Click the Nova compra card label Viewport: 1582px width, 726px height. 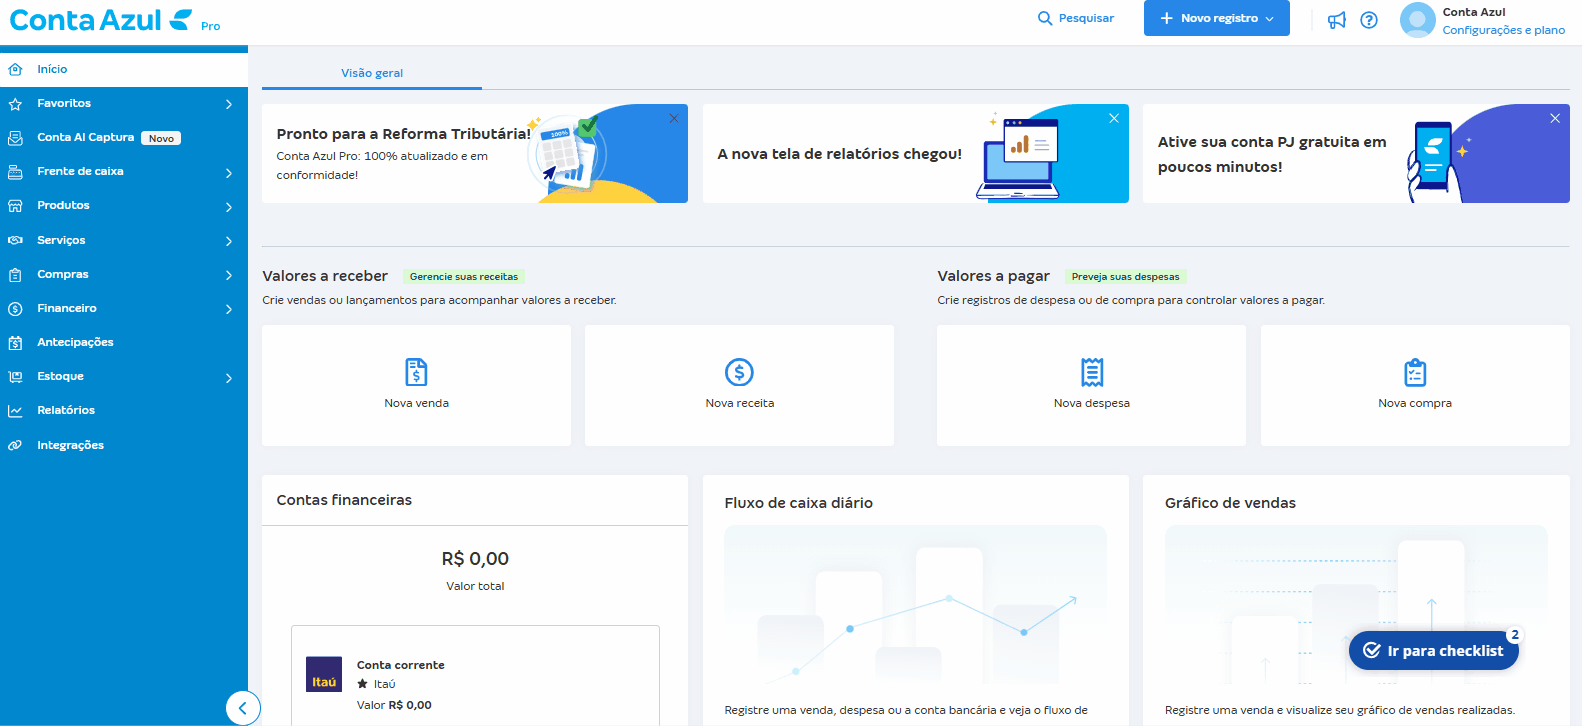1415,403
